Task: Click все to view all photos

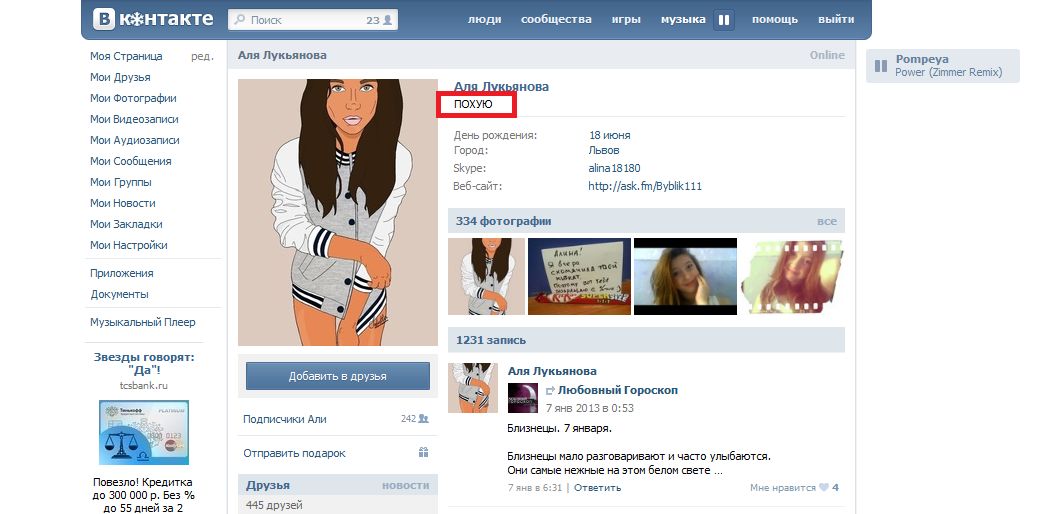Action: 827,221
